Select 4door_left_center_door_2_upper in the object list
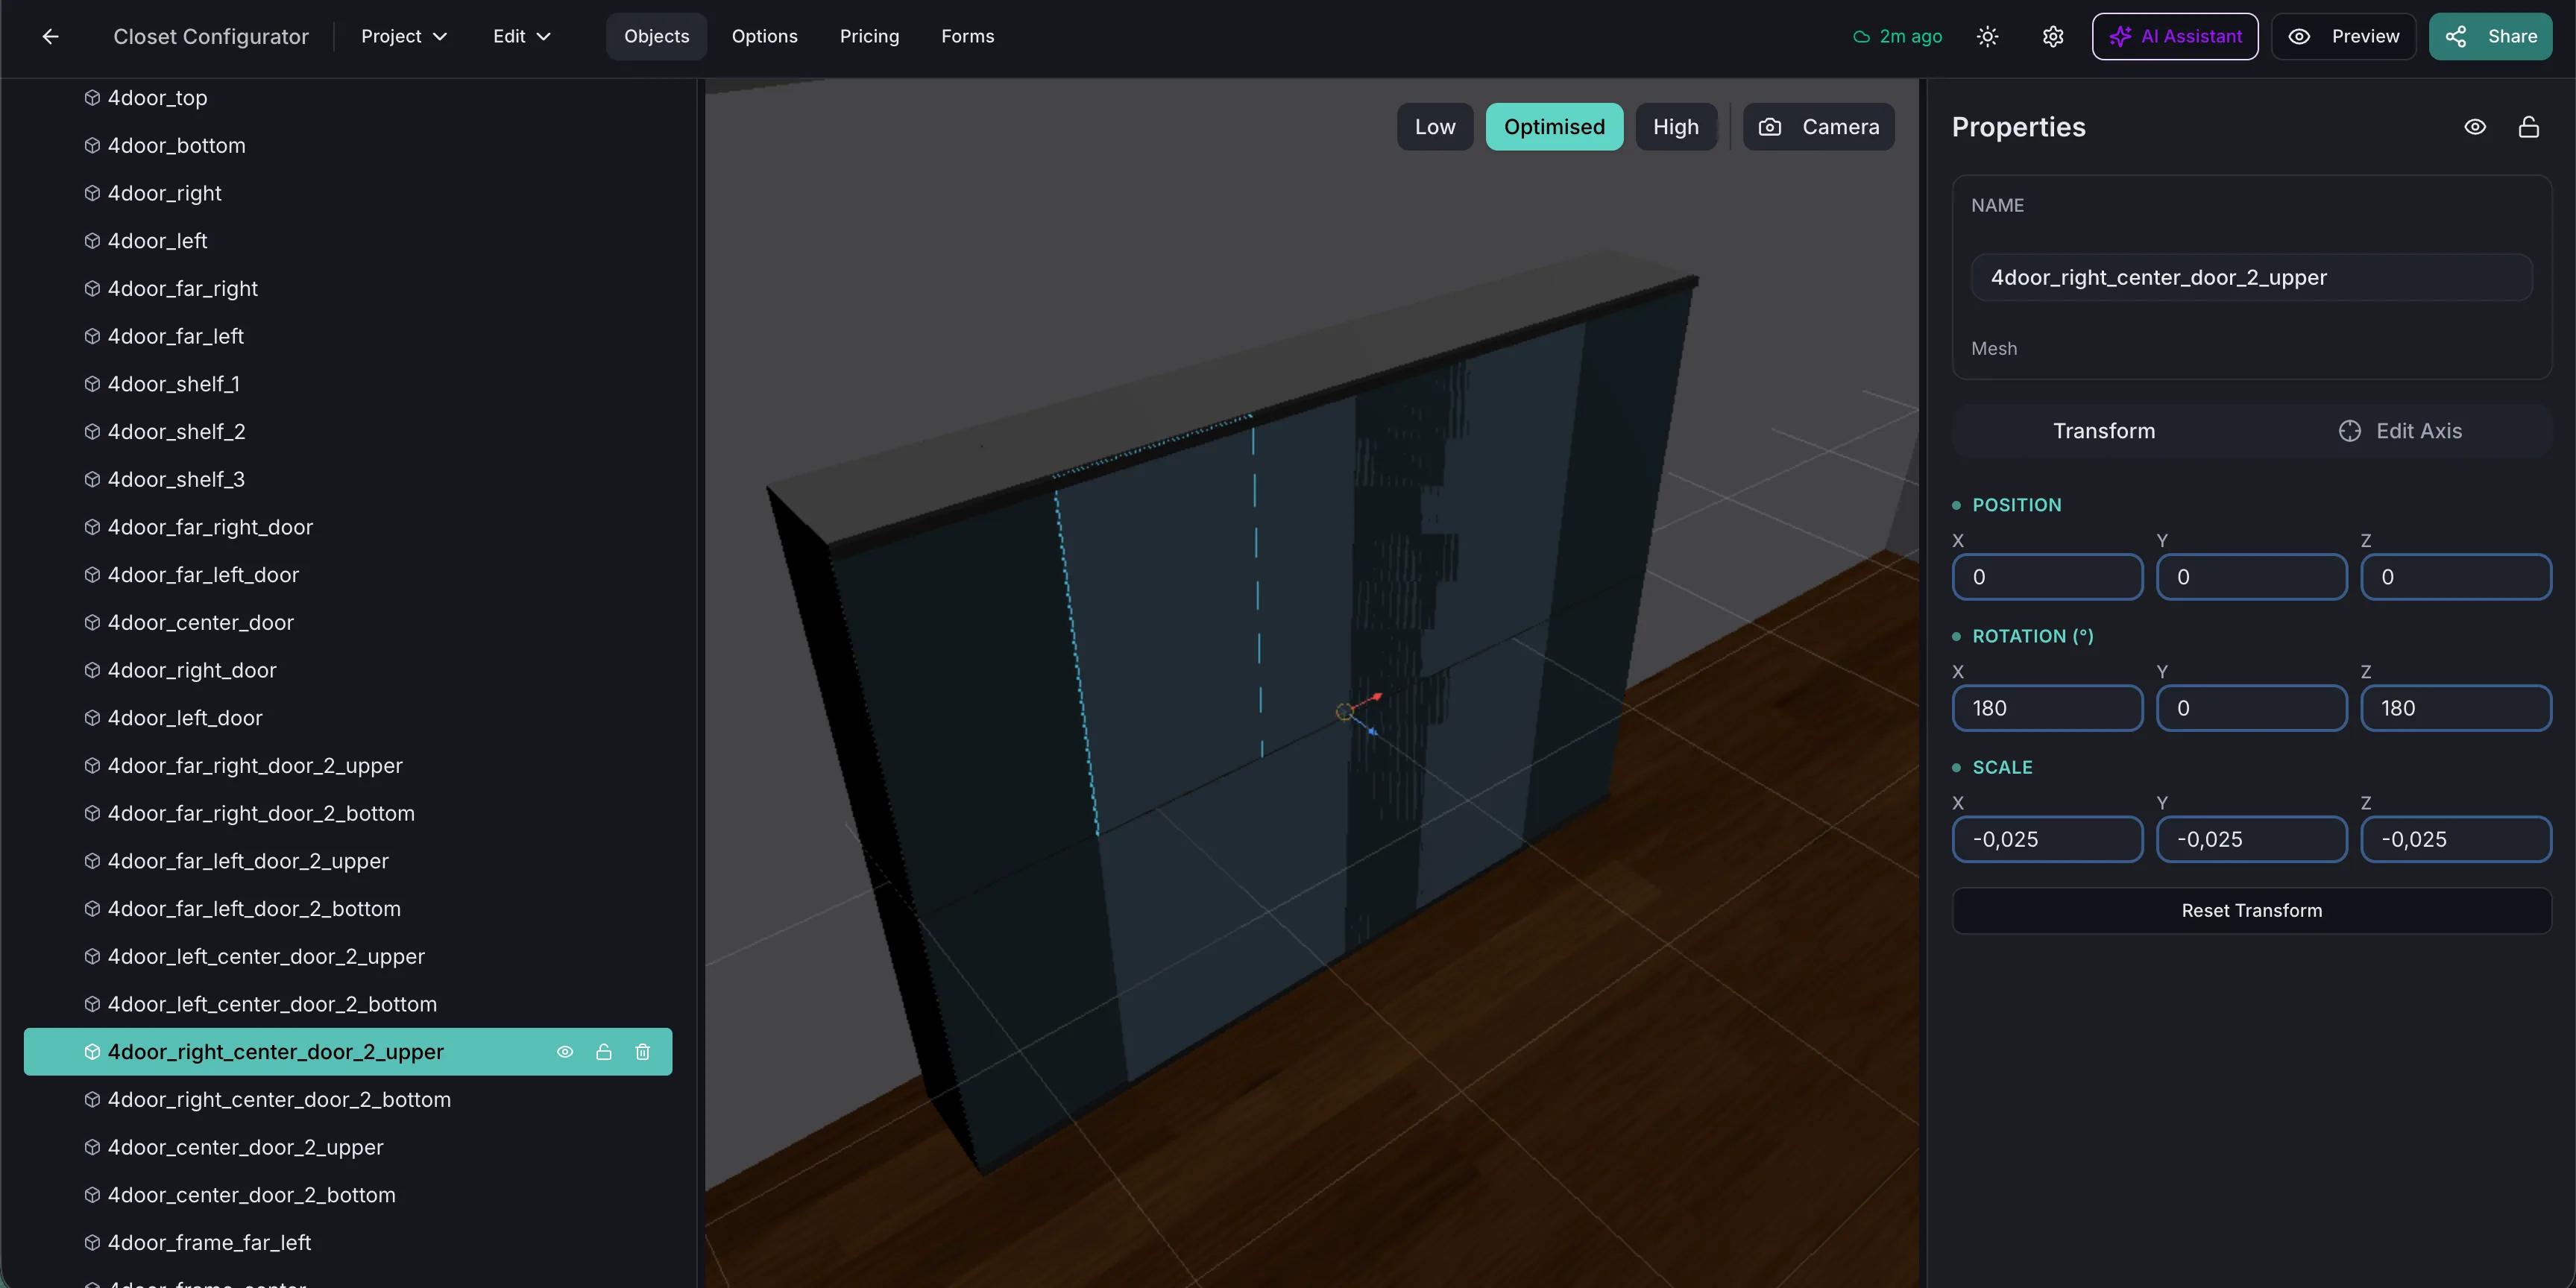Screen dimensions: 2576x1288 pyautogui.click(x=348, y=957)
